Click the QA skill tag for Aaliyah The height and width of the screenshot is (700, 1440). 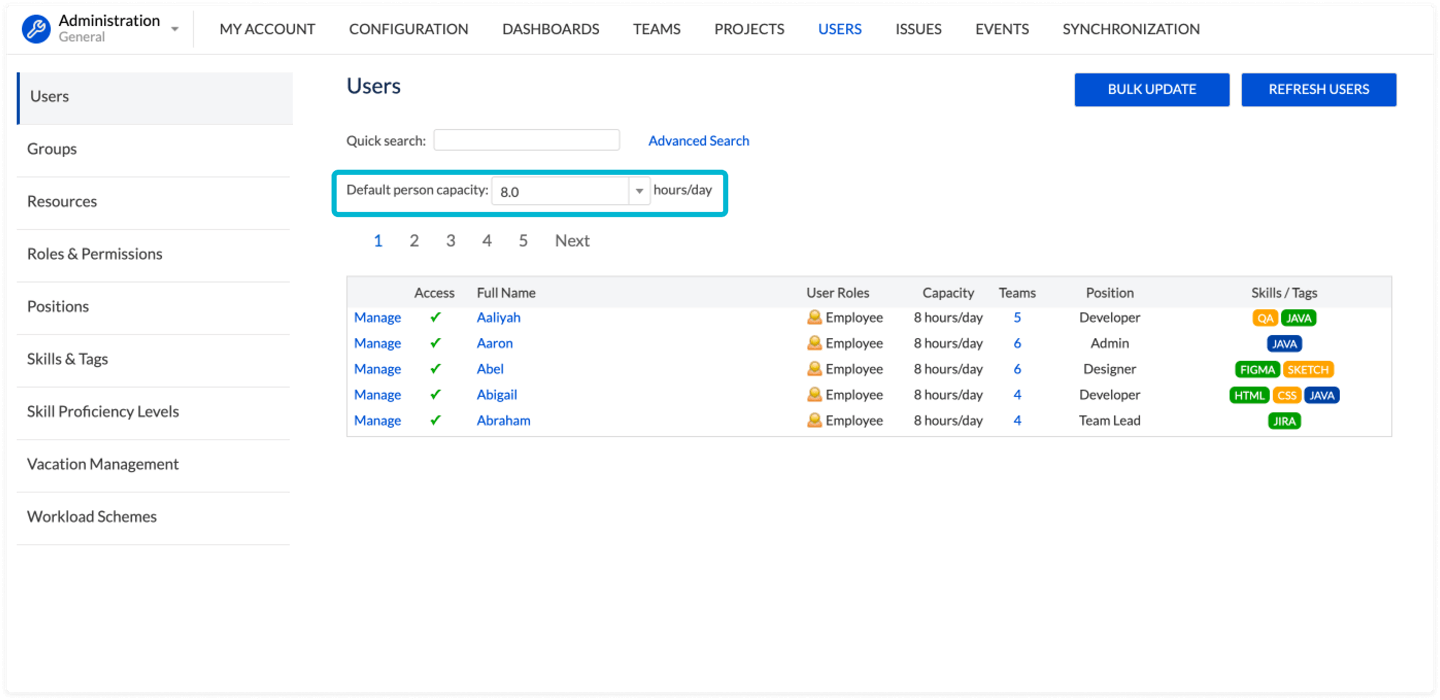(1265, 318)
